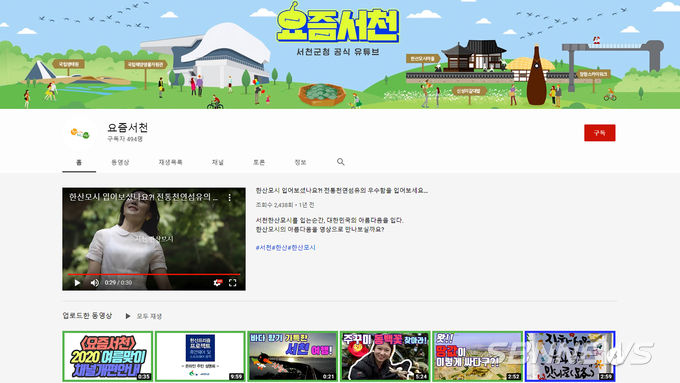Click the 요즘서천 banner title logo
Viewport: 680px width, 383px height.
337,23
